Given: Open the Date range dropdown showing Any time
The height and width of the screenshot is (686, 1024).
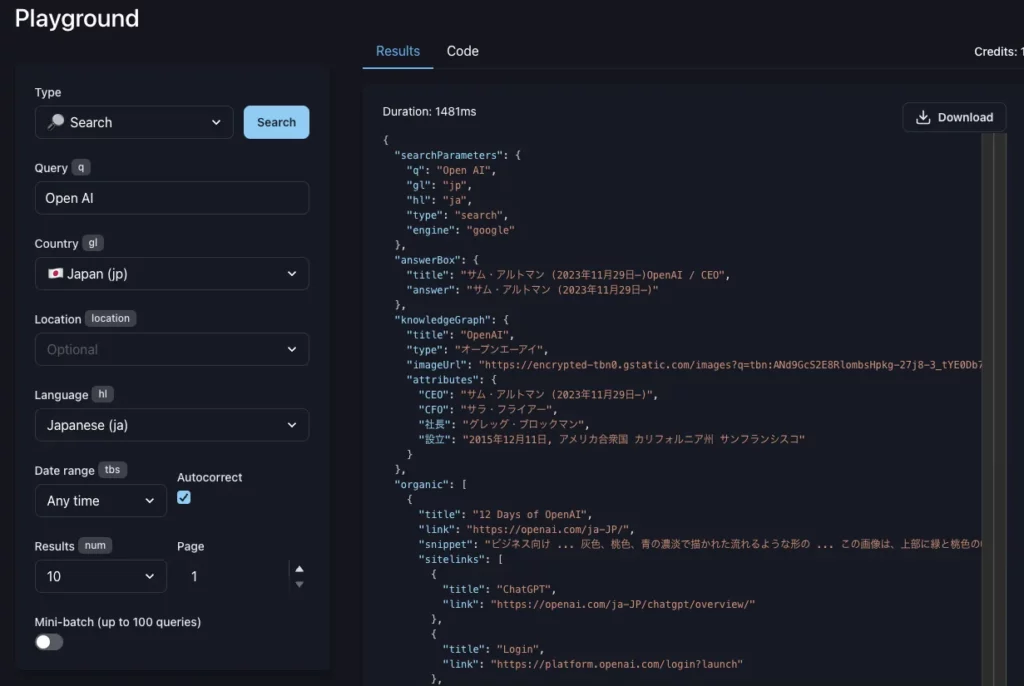Looking at the screenshot, I should 100,500.
